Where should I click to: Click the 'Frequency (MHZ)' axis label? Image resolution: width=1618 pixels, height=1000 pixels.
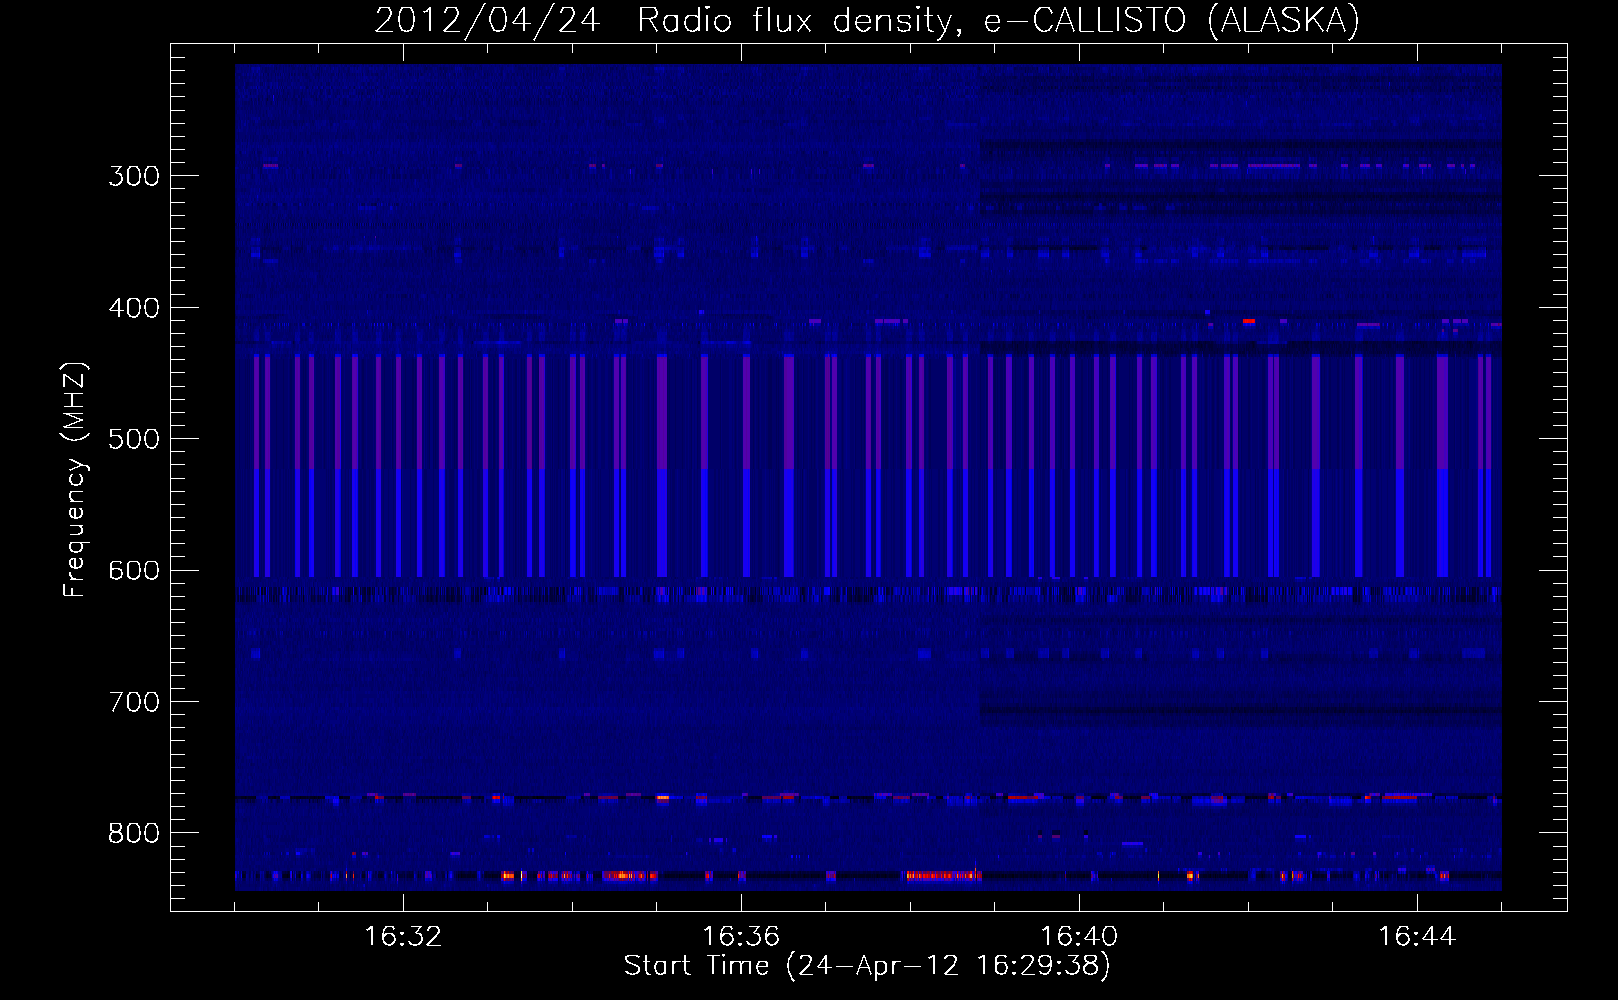pyautogui.click(x=75, y=479)
